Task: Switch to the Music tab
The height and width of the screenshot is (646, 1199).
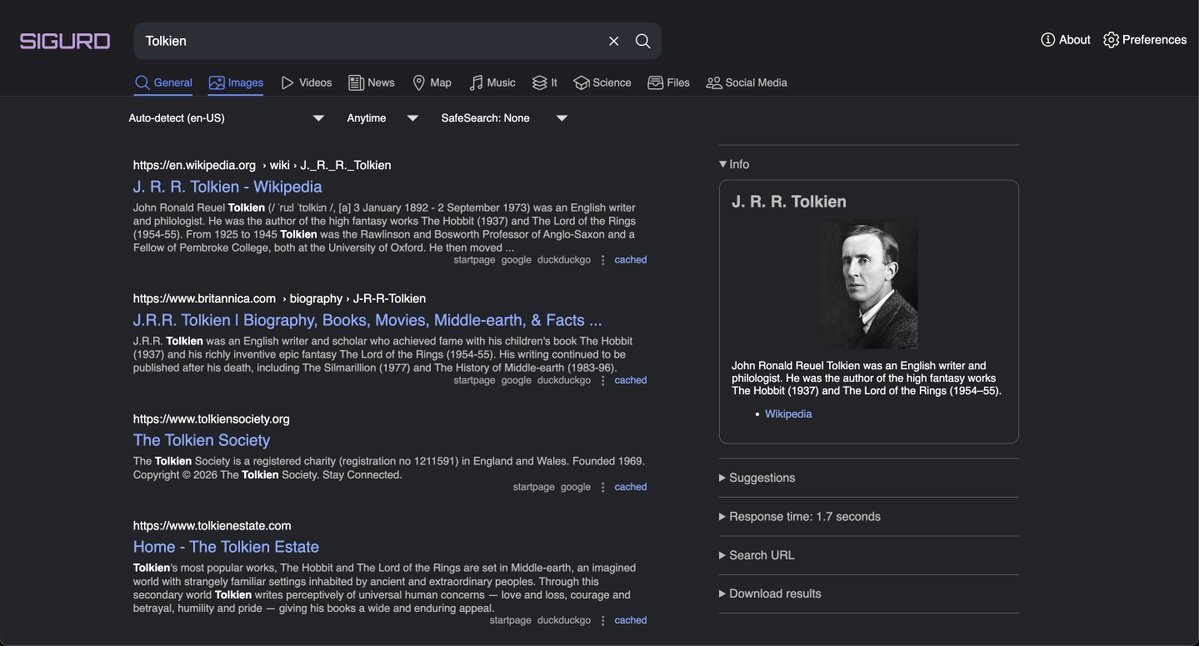Action: (x=492, y=83)
